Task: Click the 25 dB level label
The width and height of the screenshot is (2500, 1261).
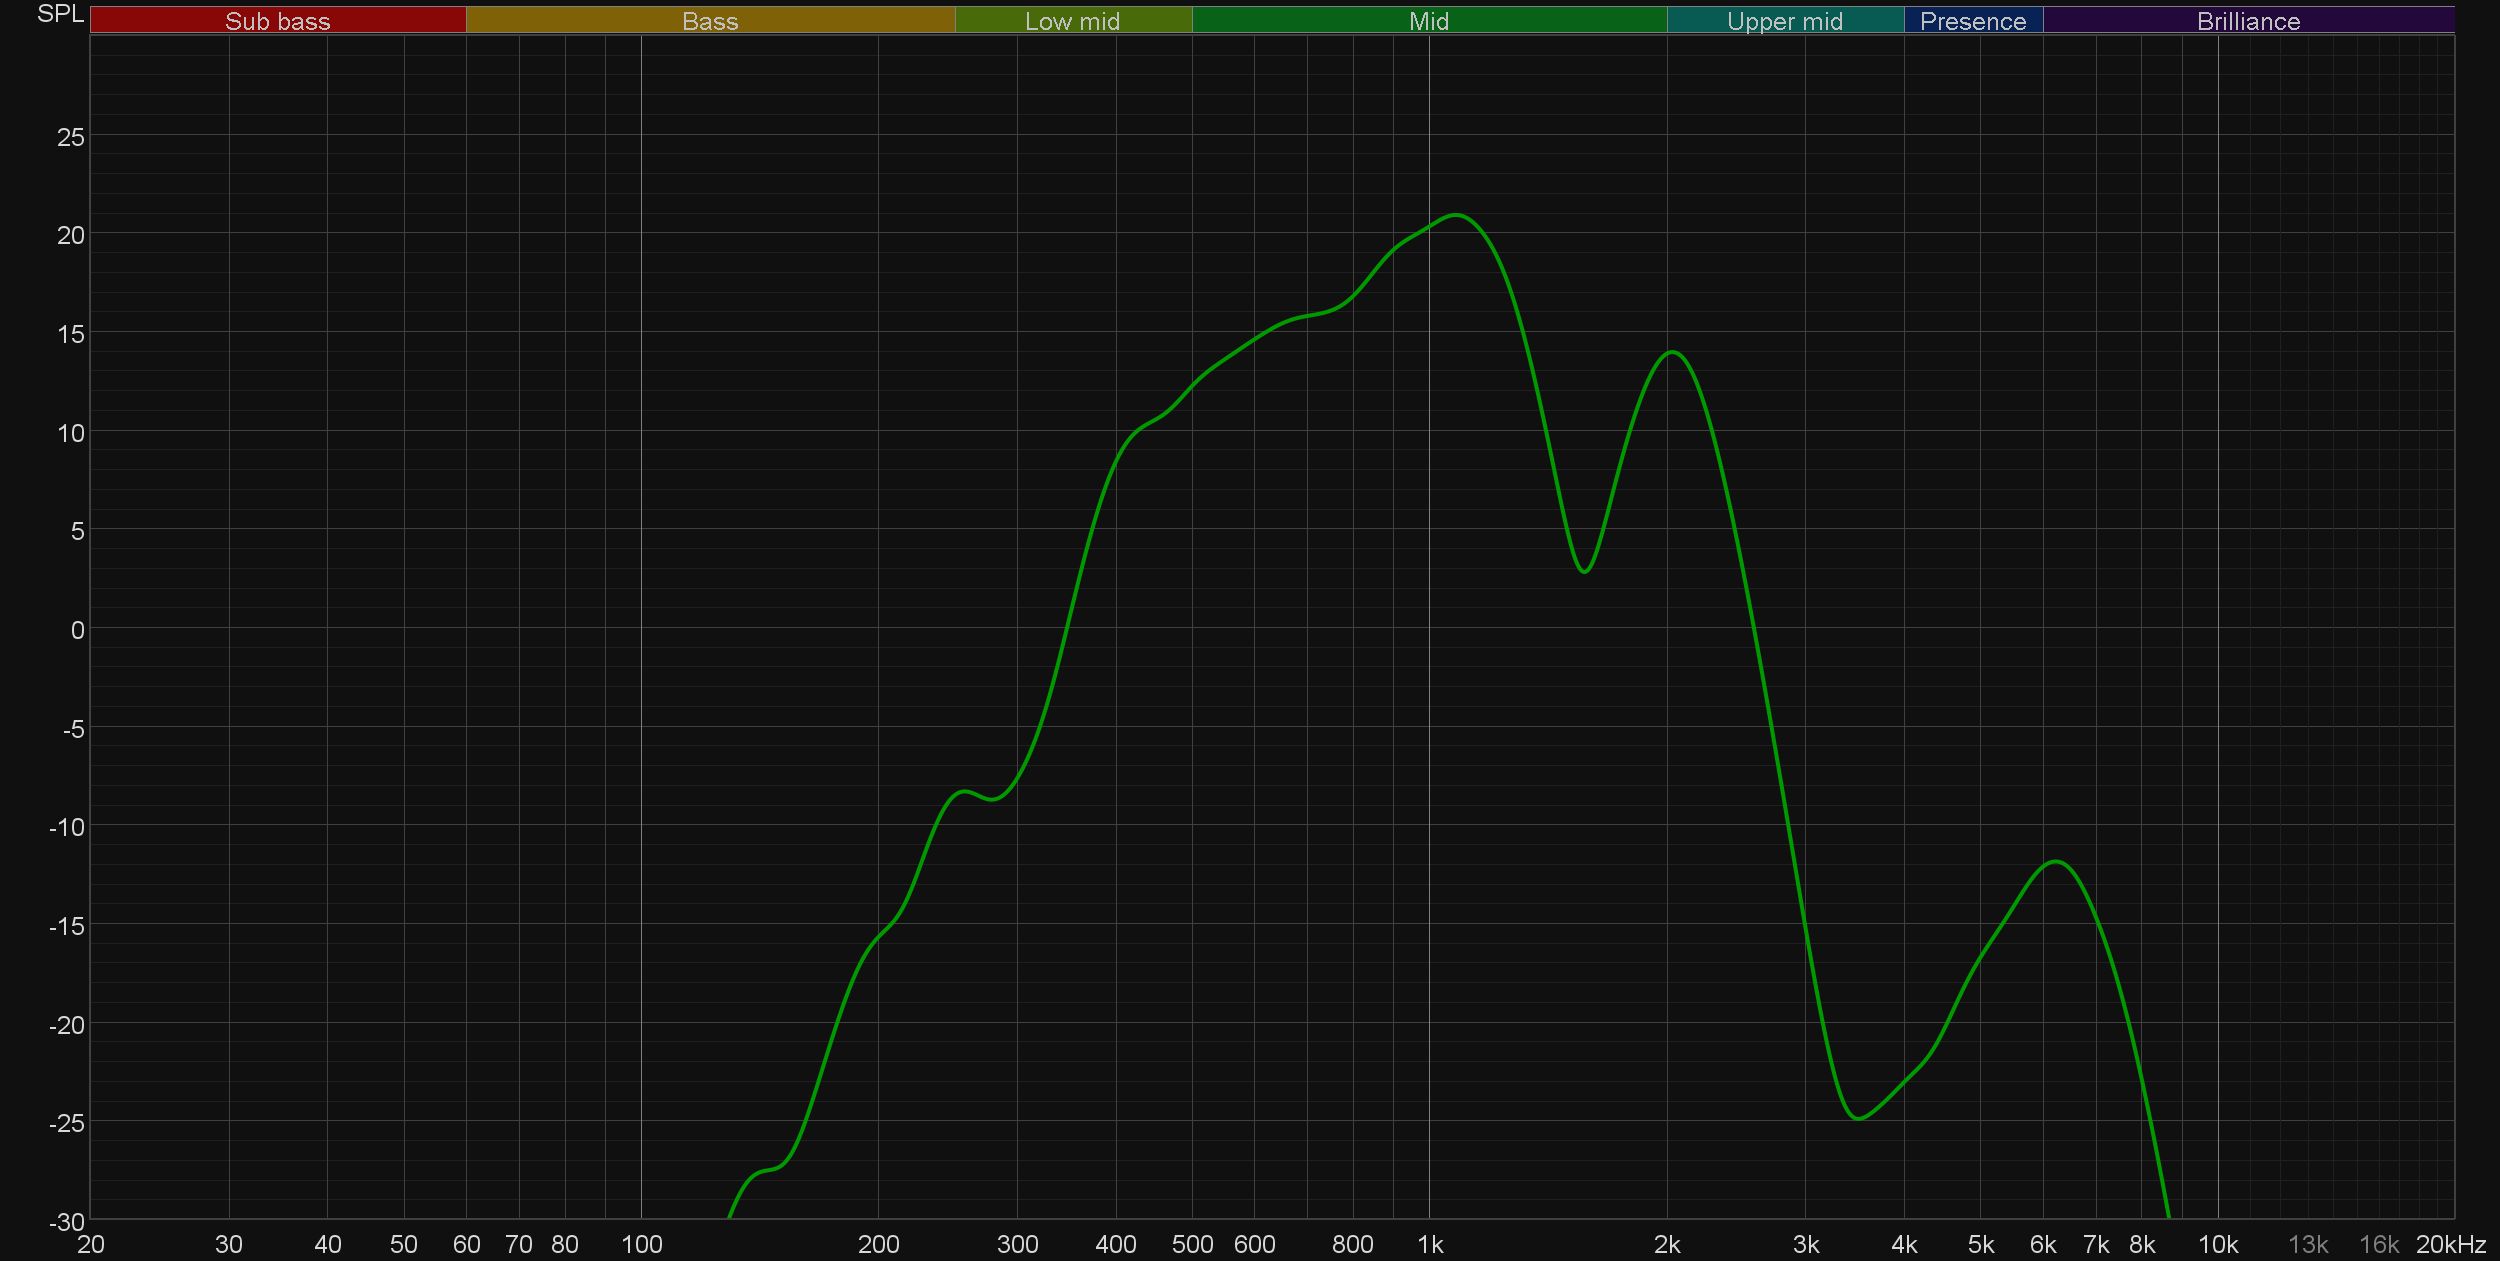Action: coord(71,137)
